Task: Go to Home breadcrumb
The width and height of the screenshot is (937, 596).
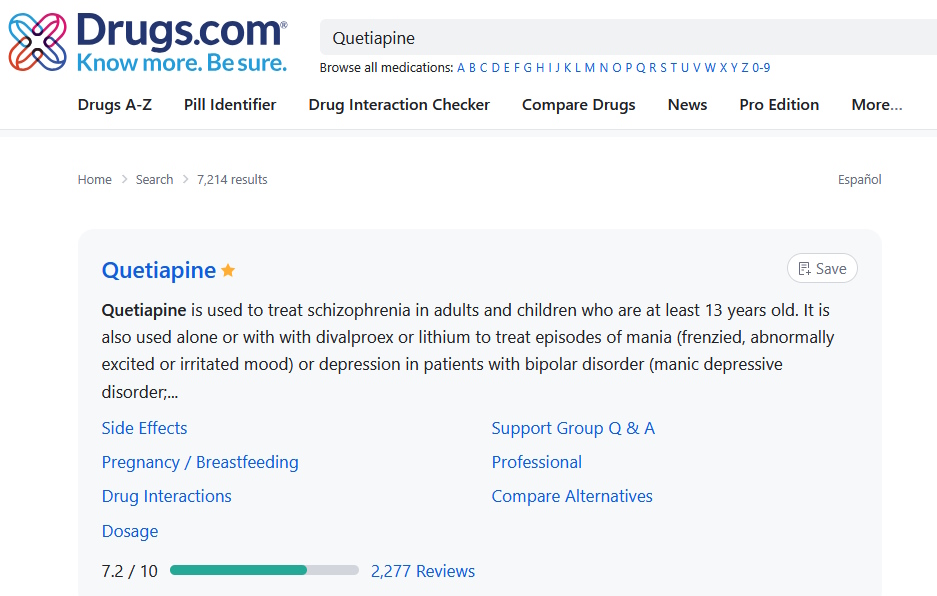Action: click(x=94, y=179)
